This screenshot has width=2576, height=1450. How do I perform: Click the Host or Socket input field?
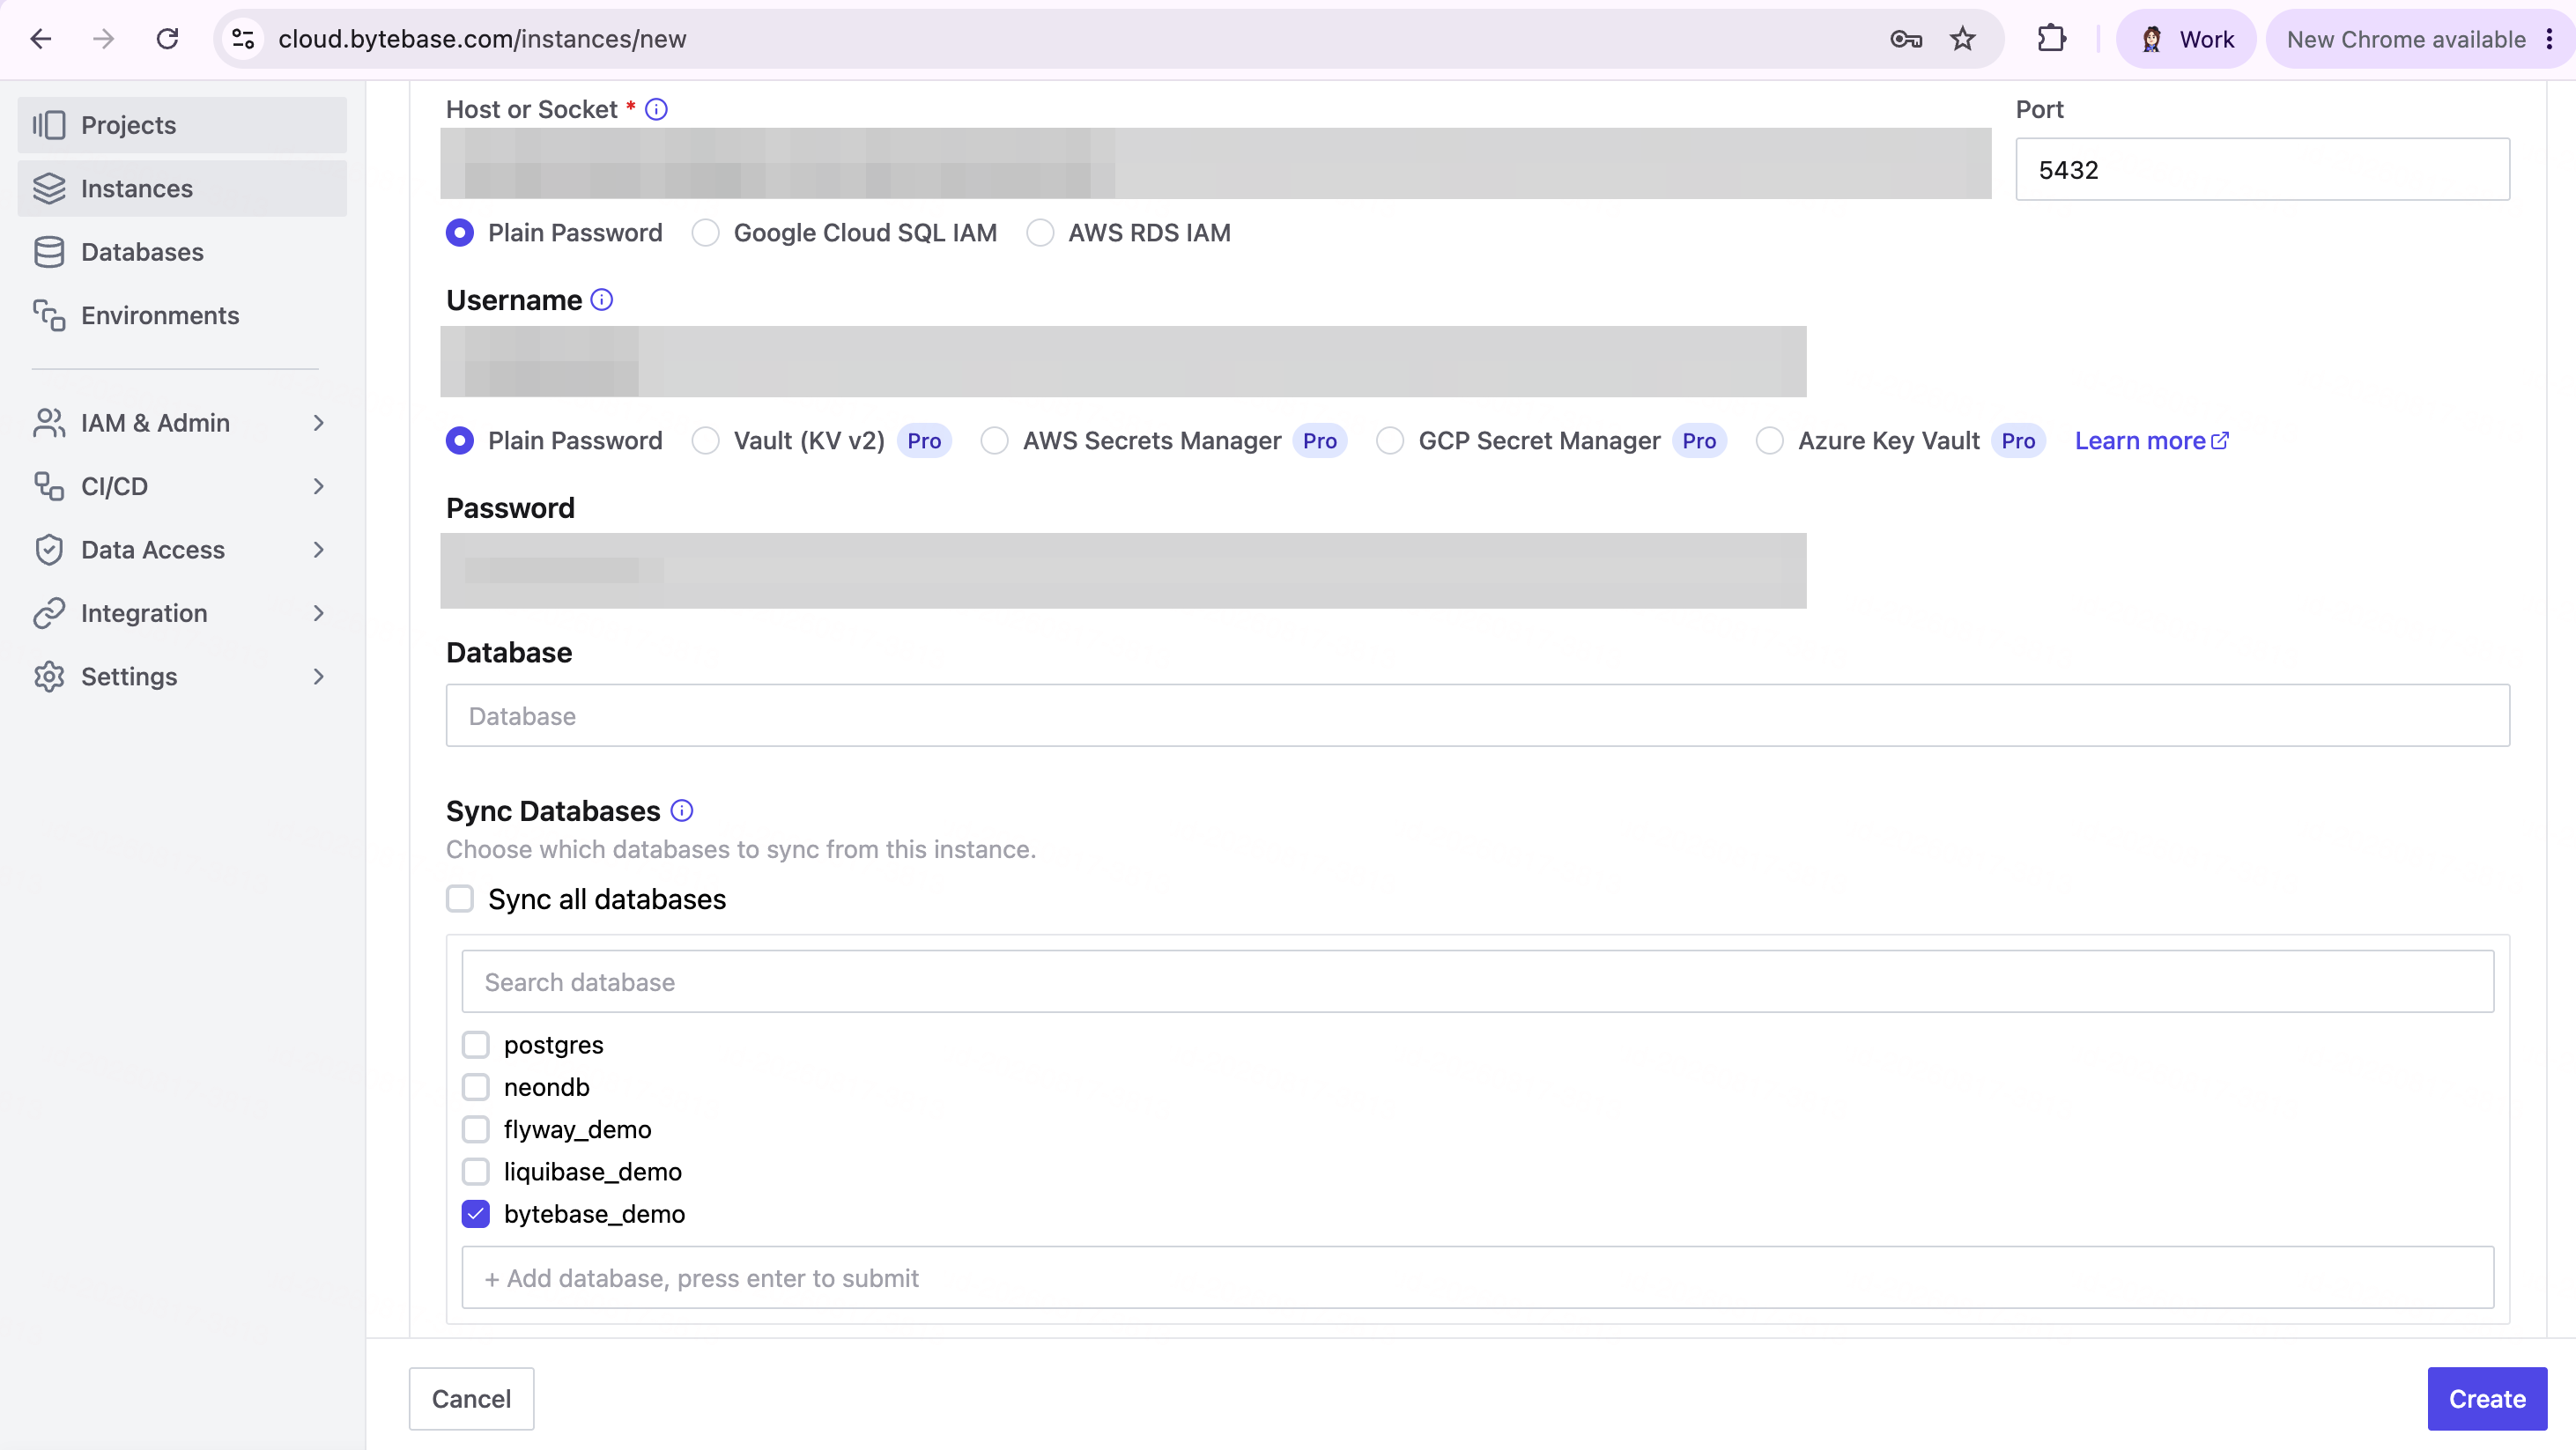coord(1216,163)
